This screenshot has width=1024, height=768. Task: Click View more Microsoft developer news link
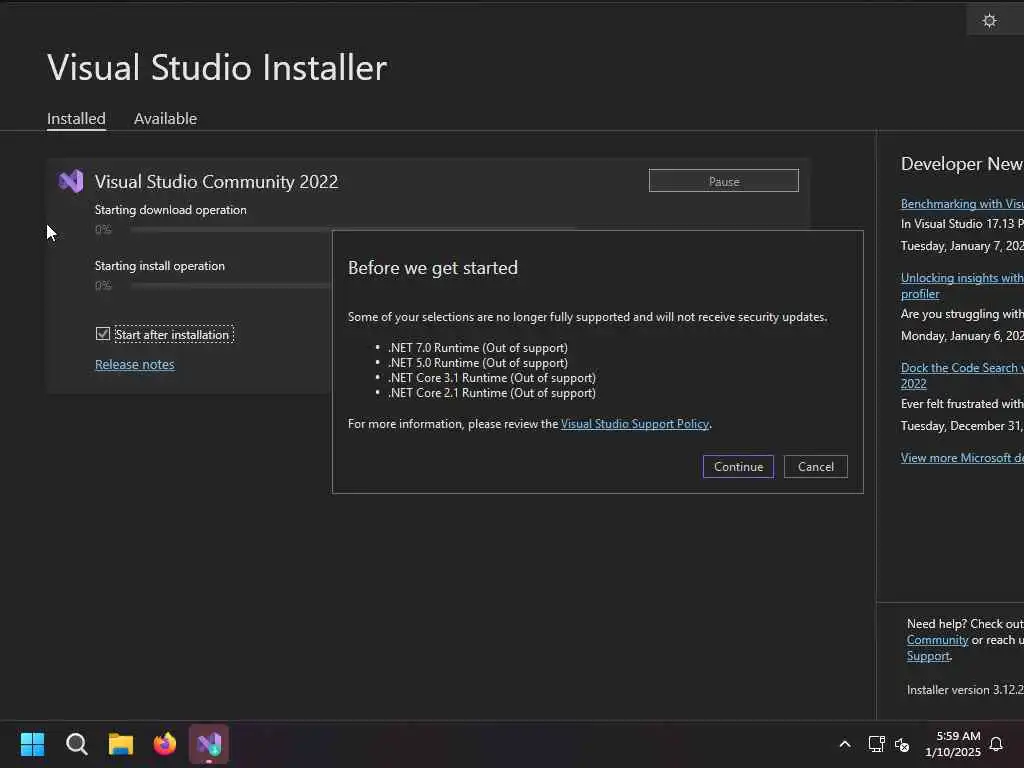(962, 458)
